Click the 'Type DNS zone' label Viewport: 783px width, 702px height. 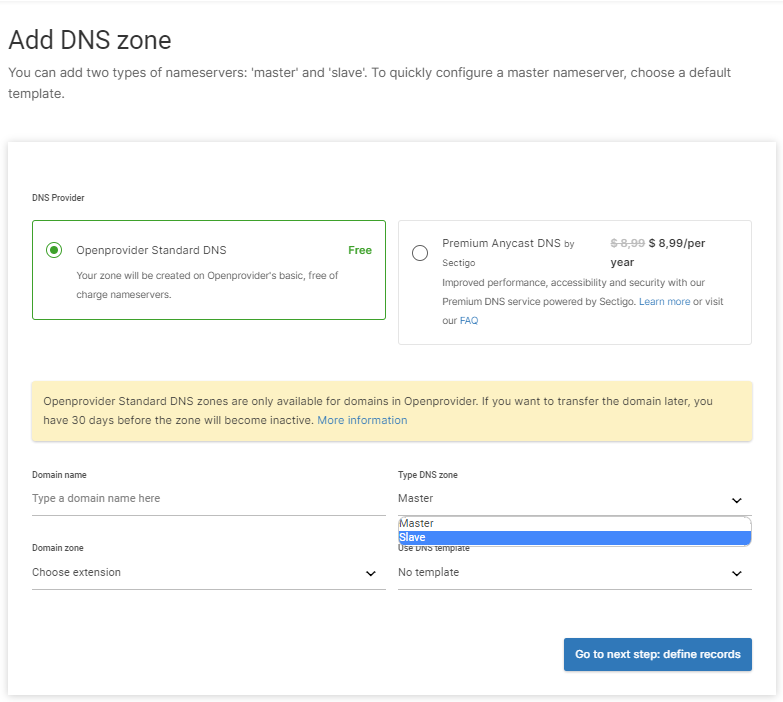click(427, 475)
